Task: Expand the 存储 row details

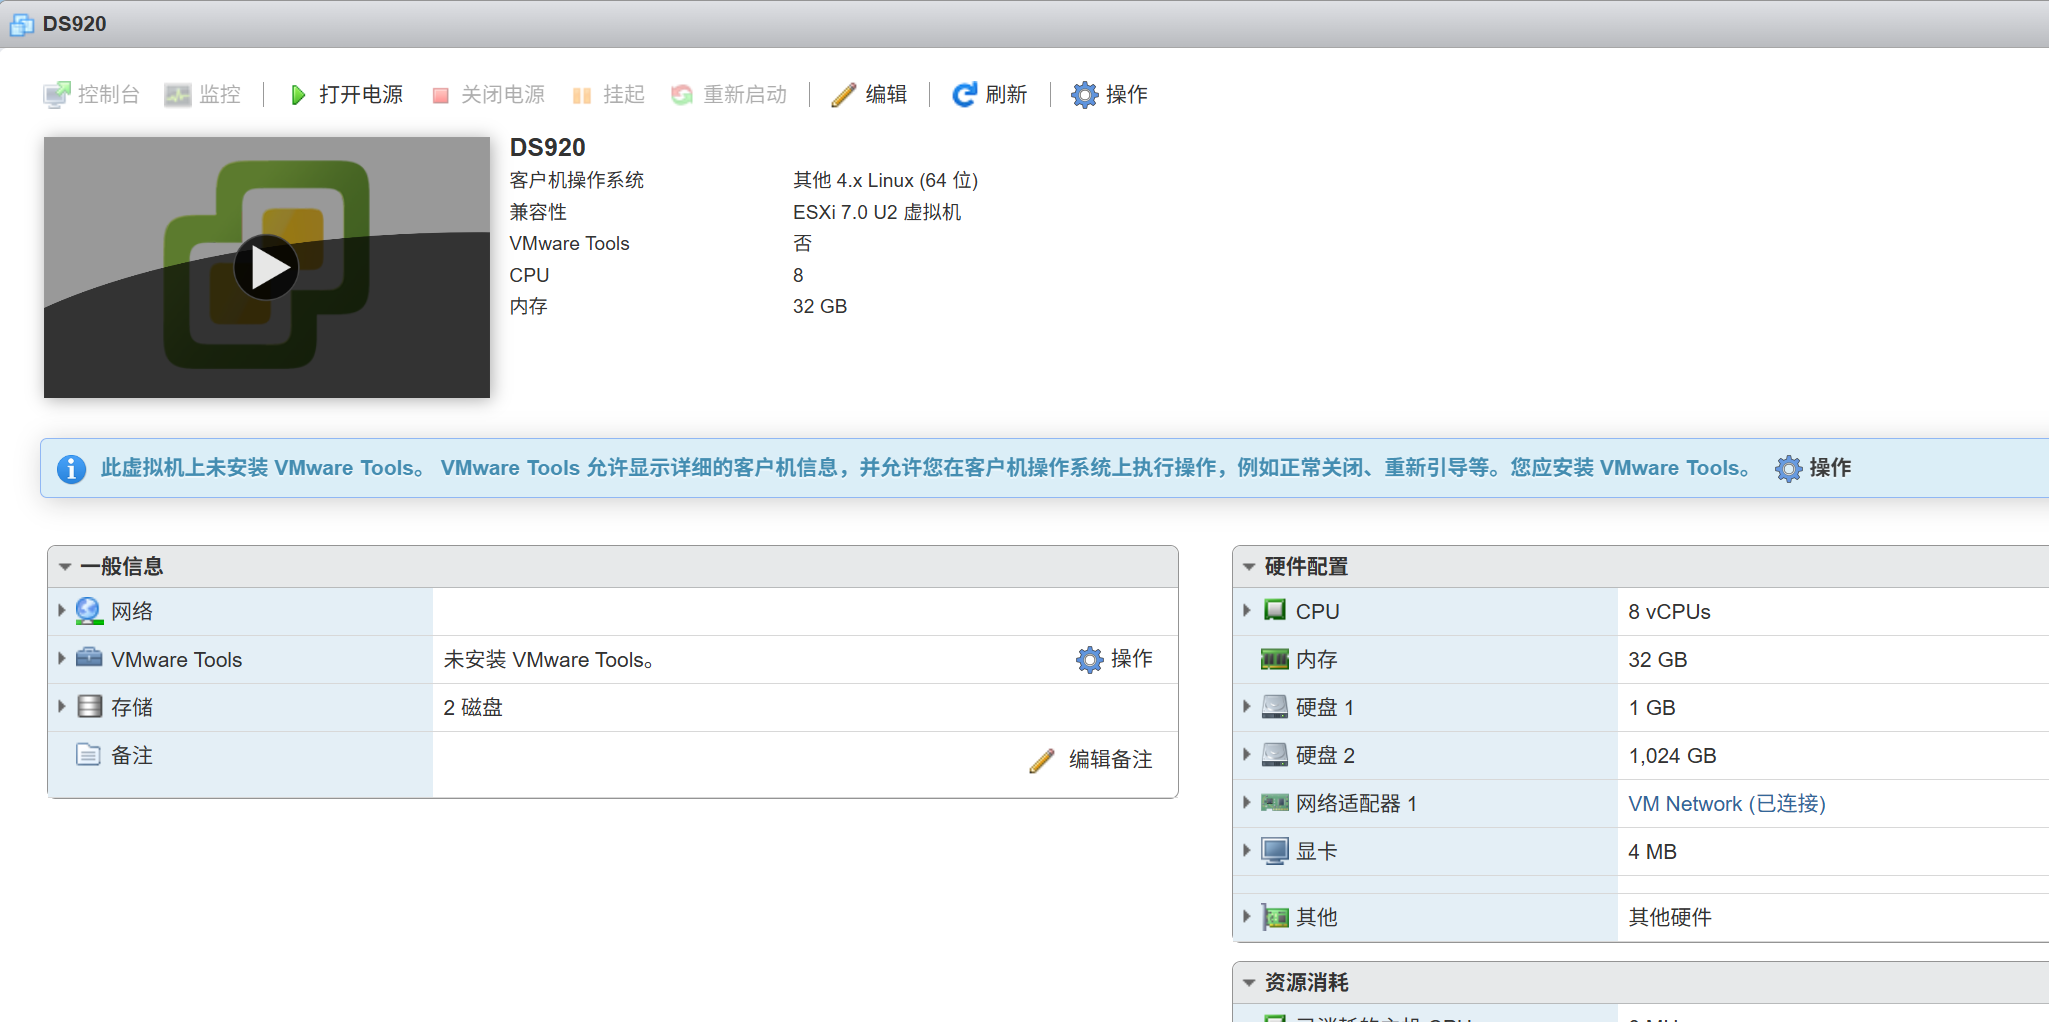Action: [x=62, y=707]
